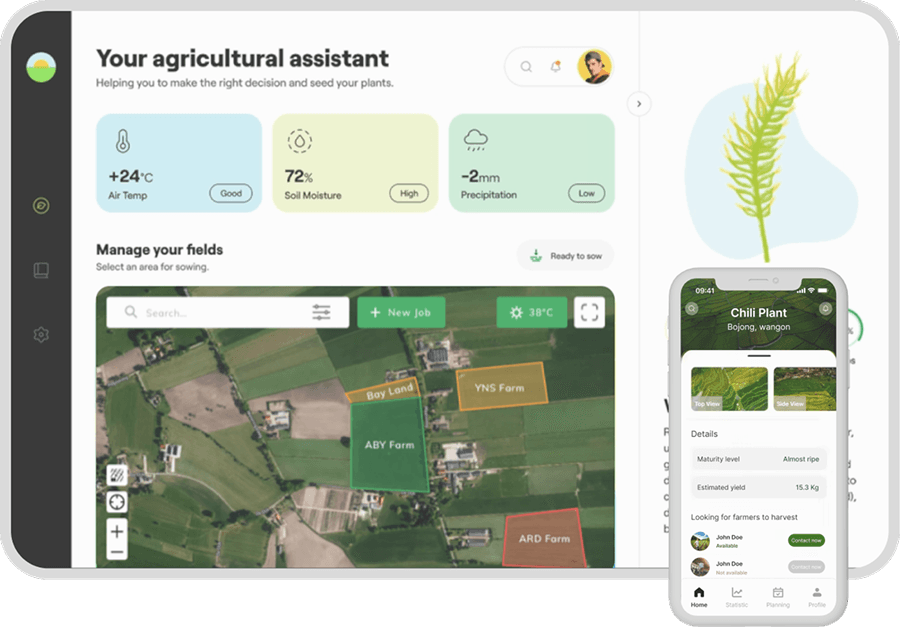The width and height of the screenshot is (900, 630).
Task: Toggle fullscreen map view
Action: coord(589,312)
